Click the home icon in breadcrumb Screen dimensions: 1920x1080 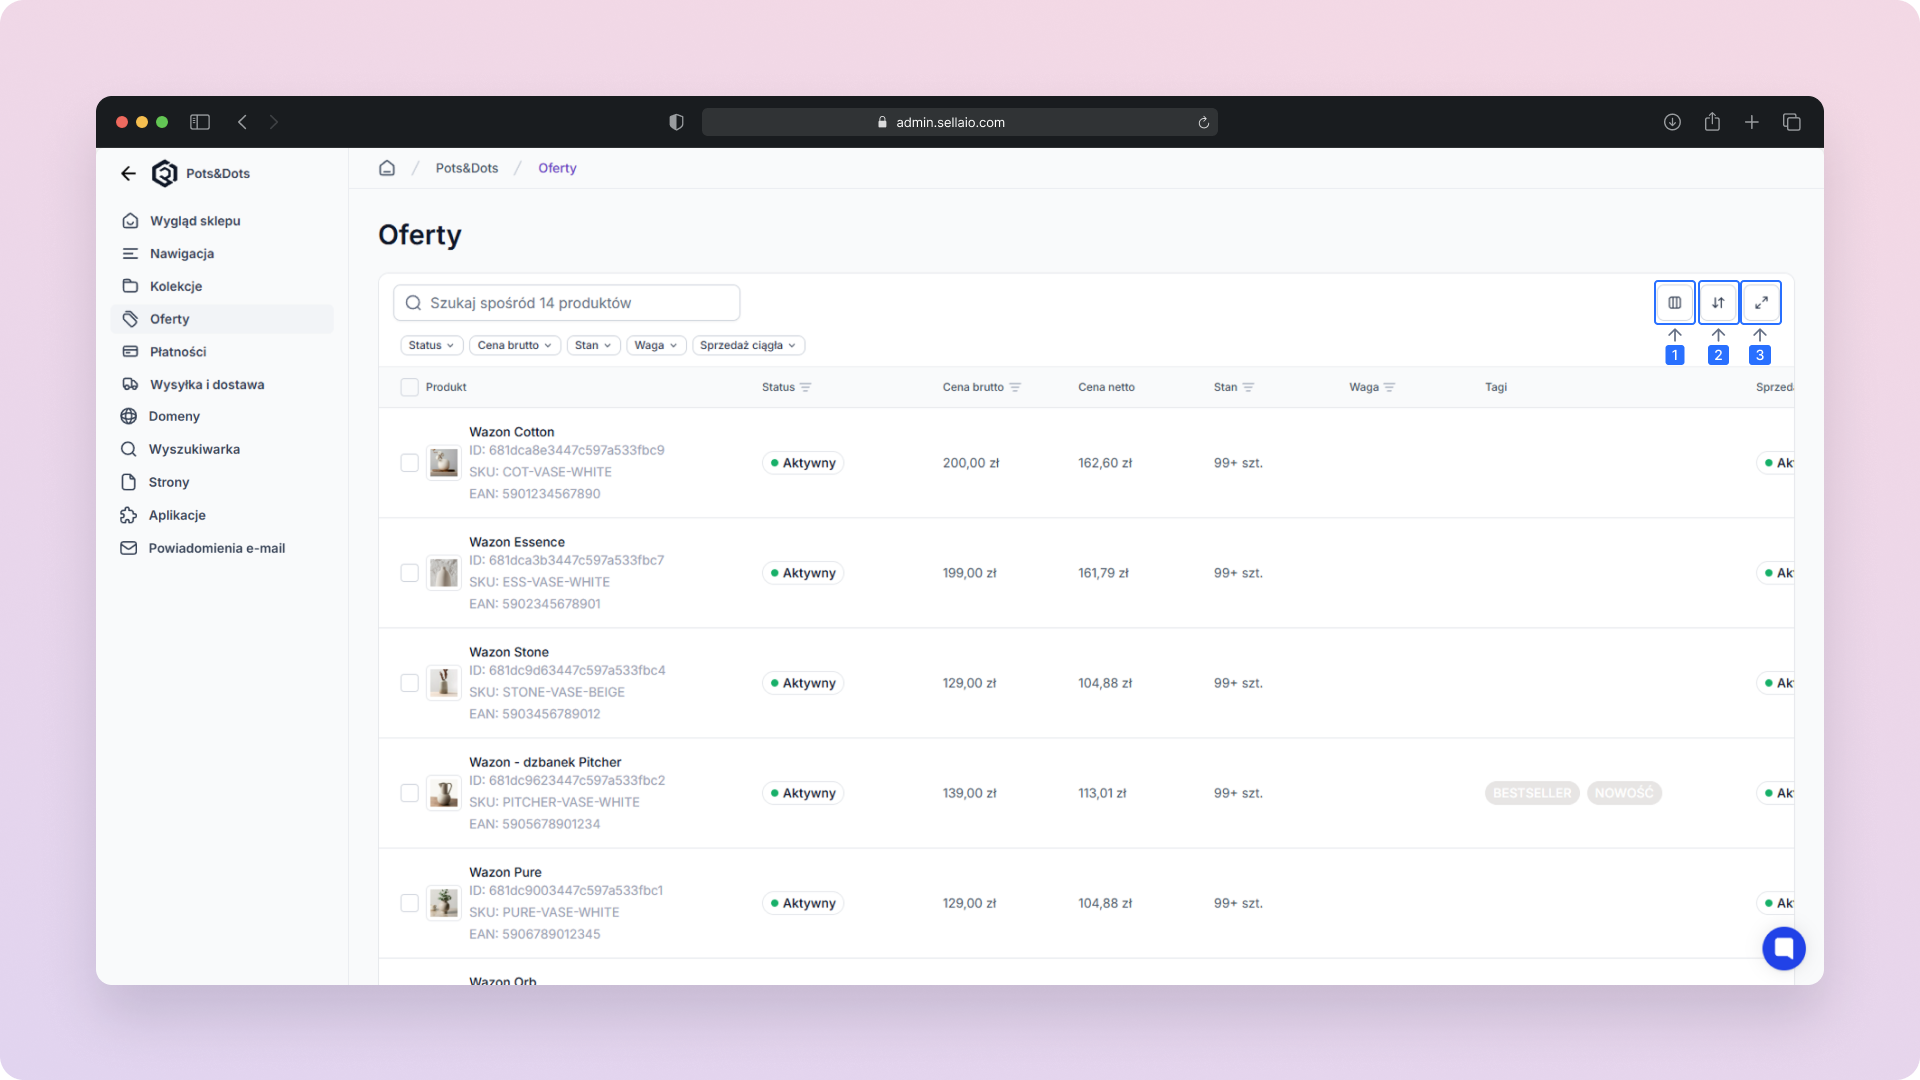click(387, 168)
